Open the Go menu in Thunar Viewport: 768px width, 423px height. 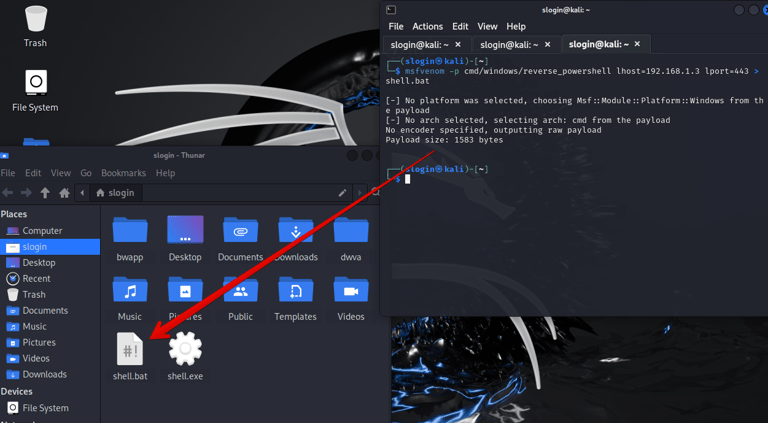[x=86, y=173]
